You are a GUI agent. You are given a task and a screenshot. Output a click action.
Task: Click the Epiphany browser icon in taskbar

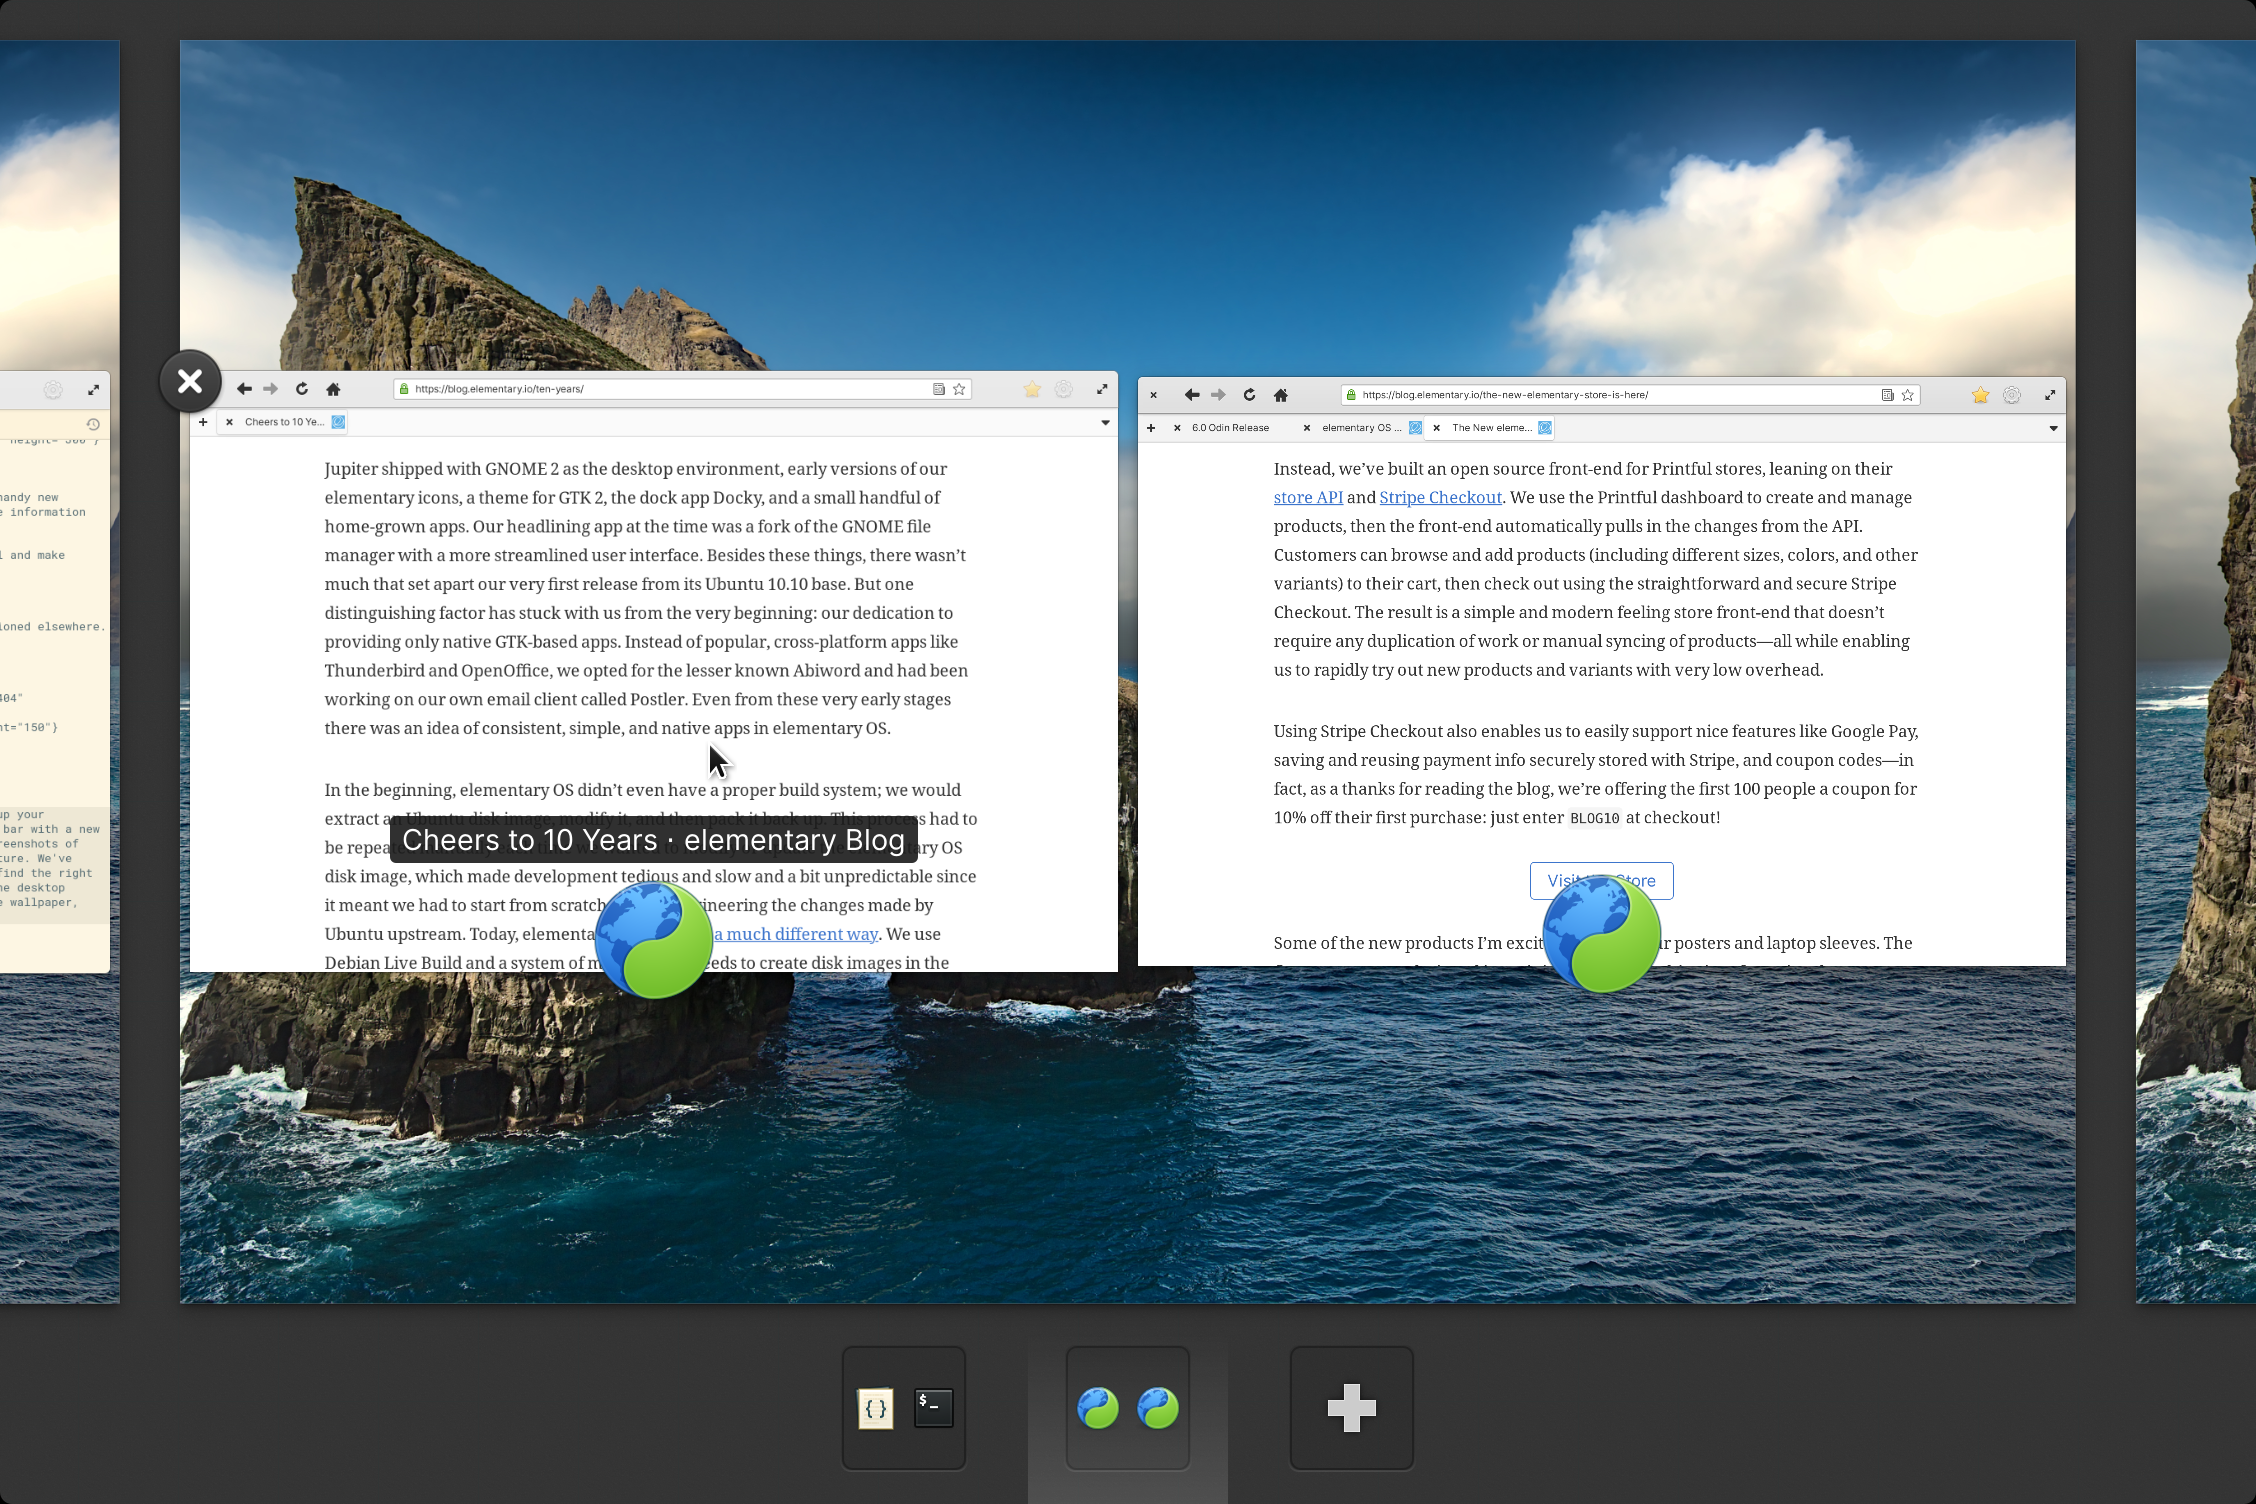coord(1098,1408)
